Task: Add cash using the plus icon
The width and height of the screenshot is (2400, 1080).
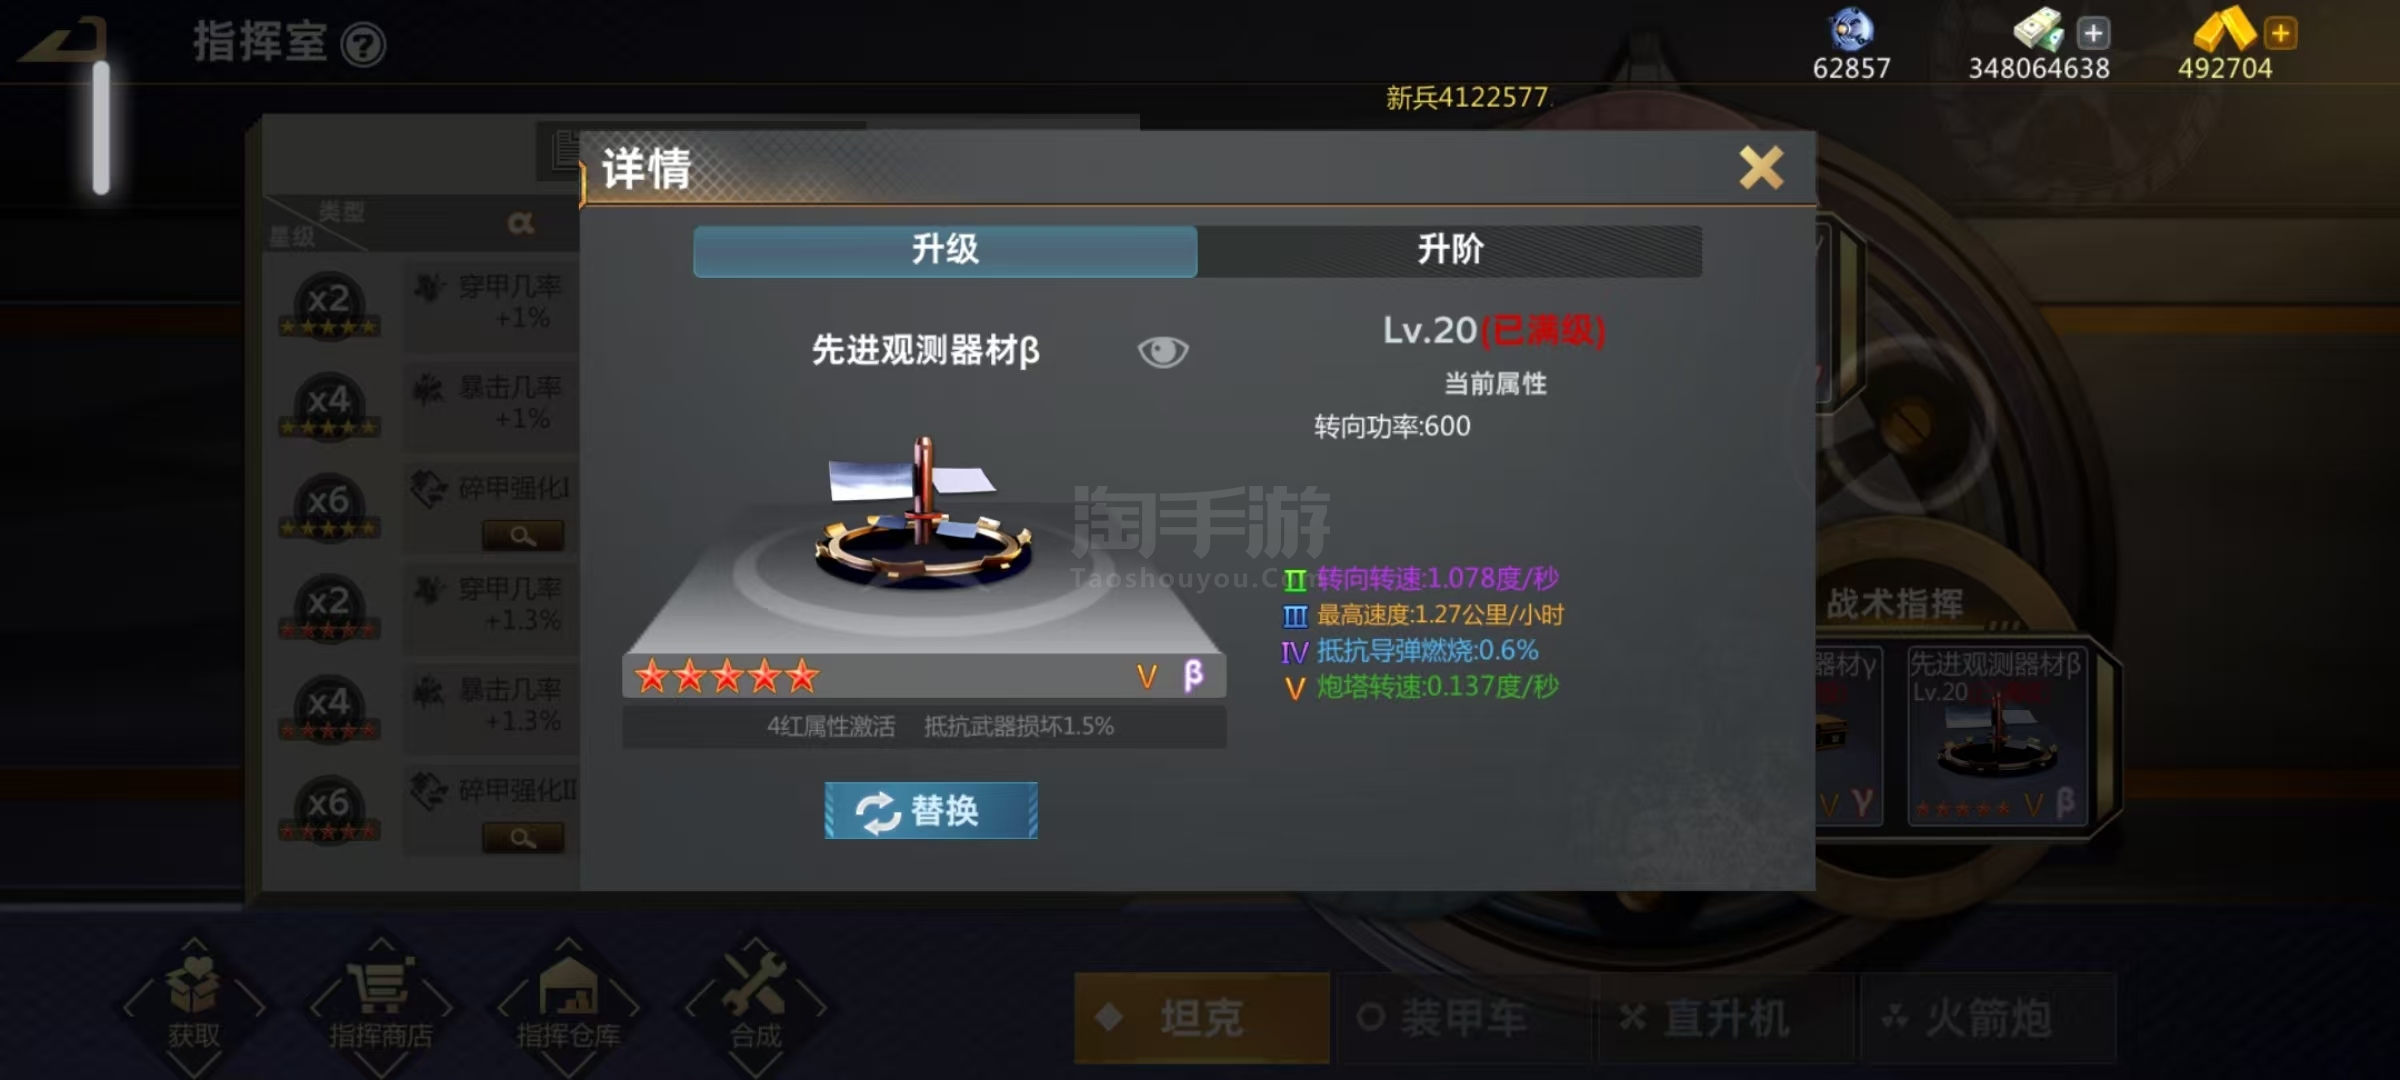Action: click(2093, 33)
